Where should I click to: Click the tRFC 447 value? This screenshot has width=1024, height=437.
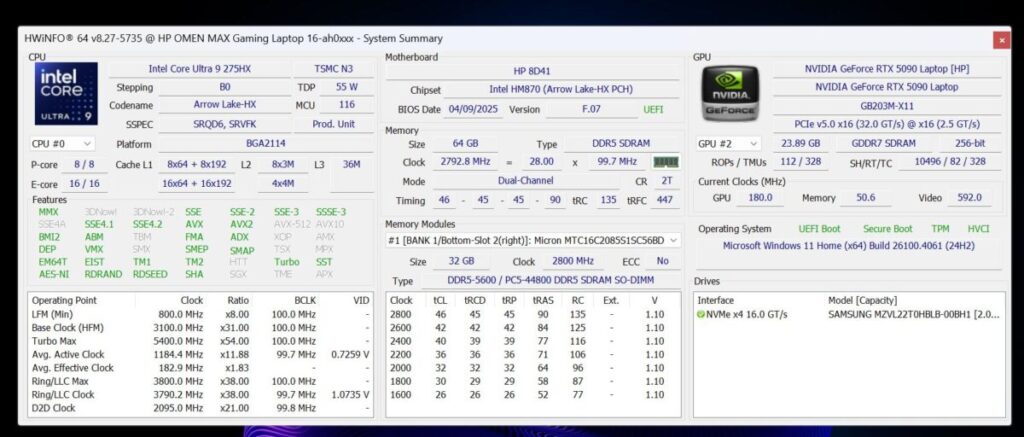[x=665, y=200]
